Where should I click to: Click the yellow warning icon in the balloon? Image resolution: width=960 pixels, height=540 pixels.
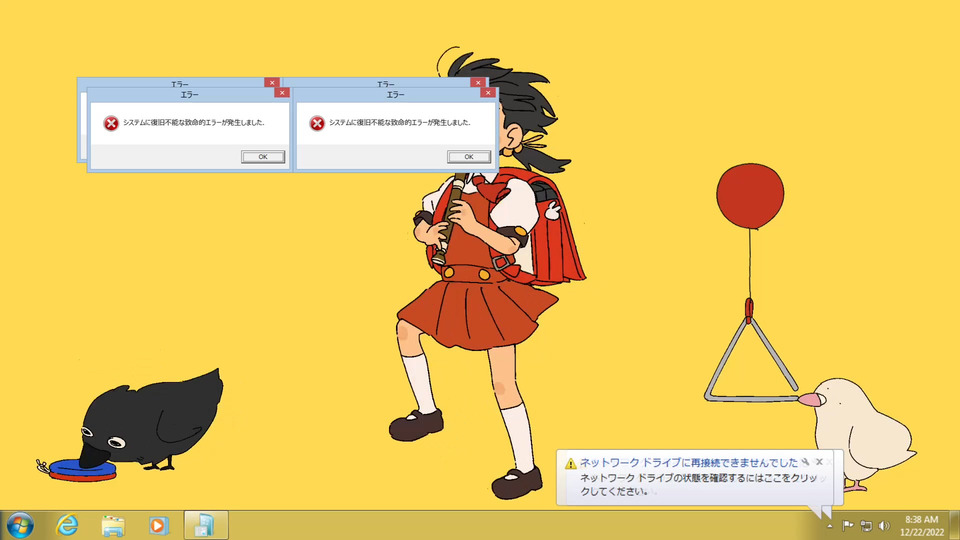[571, 463]
